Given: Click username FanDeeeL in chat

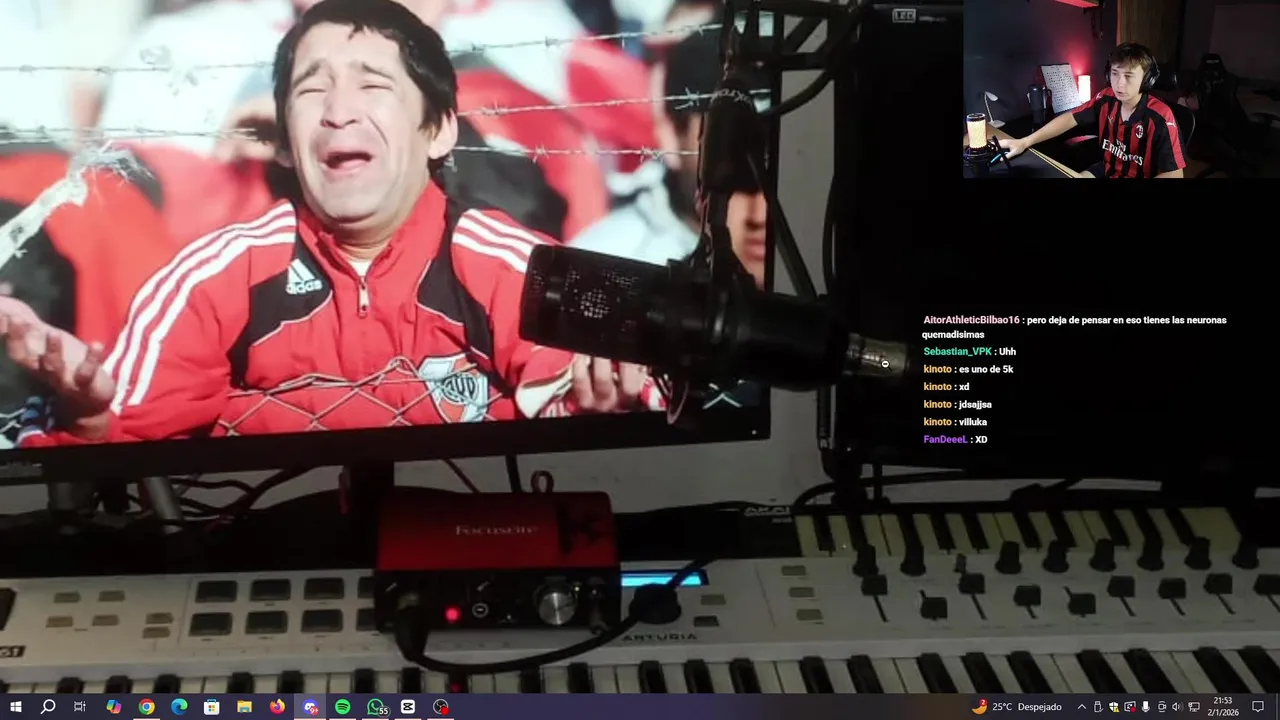Looking at the screenshot, I should [x=945, y=440].
